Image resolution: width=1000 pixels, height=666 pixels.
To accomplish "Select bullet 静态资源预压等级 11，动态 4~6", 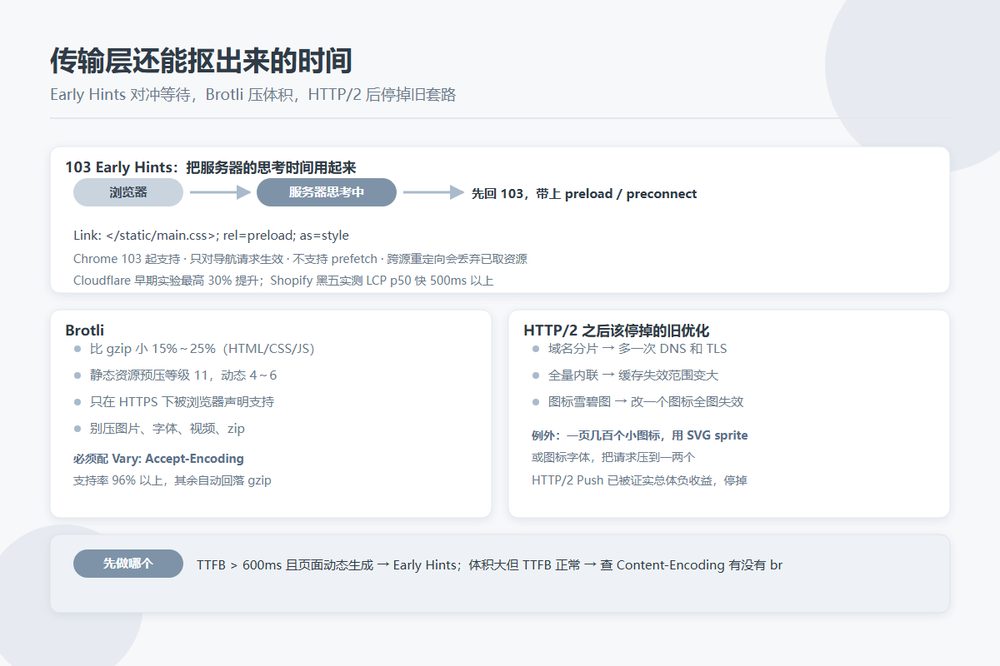I will click(183, 375).
